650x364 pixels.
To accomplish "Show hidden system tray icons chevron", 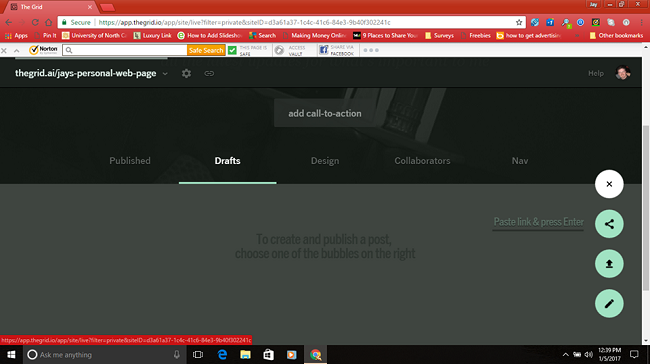I will click(x=565, y=354).
